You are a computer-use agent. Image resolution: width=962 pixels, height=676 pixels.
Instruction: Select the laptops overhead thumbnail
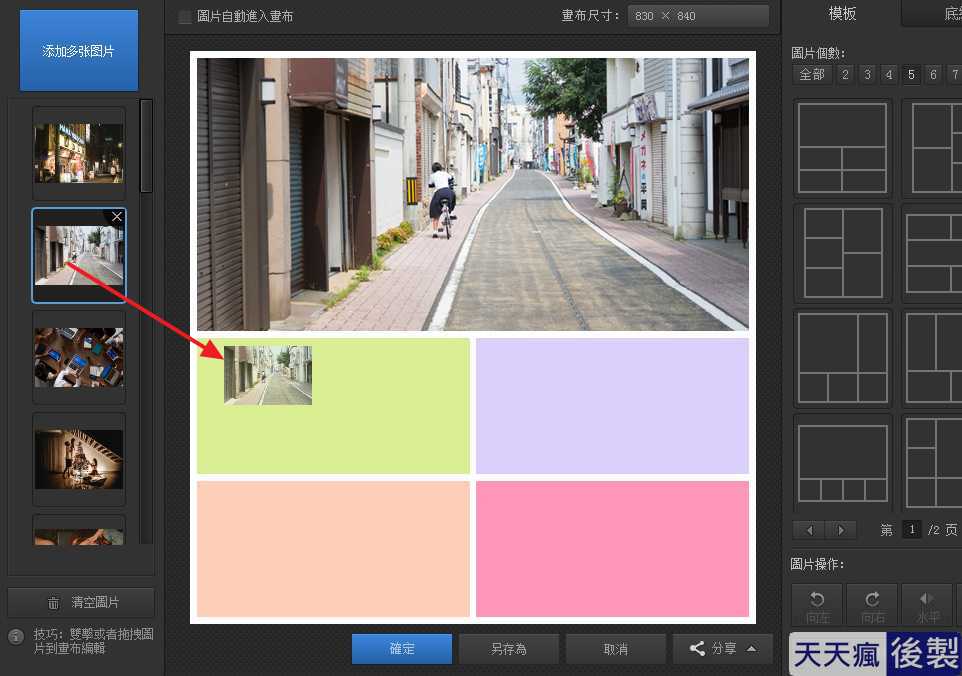tap(79, 358)
